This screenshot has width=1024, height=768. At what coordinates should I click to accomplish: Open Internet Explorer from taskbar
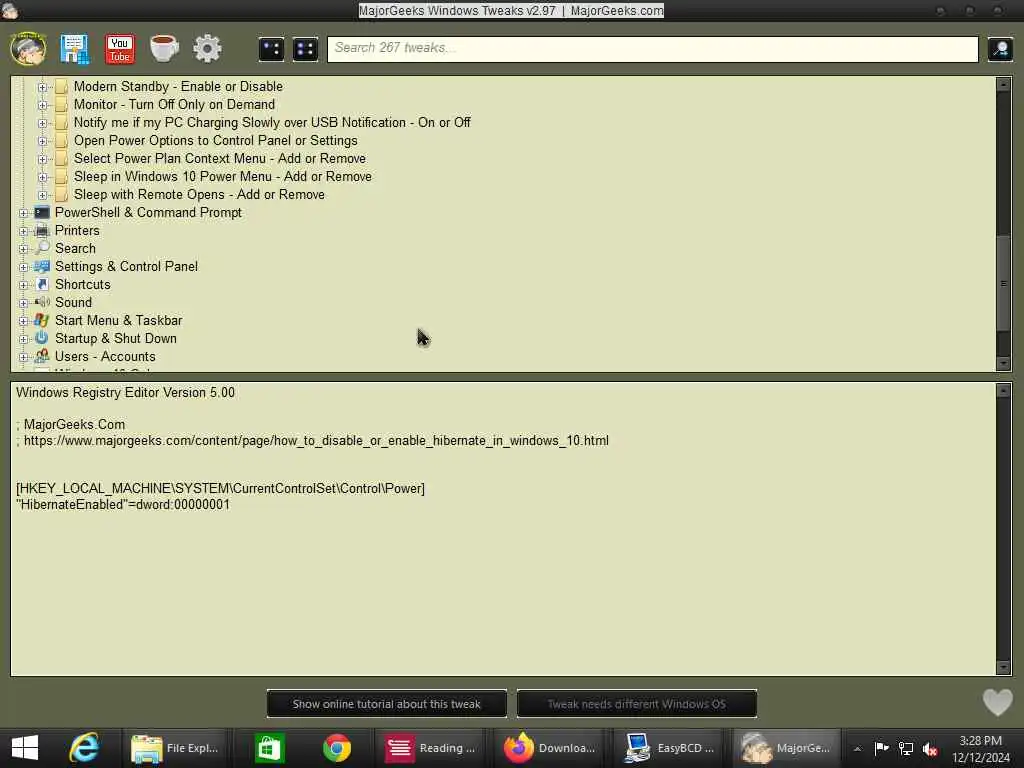(85, 748)
